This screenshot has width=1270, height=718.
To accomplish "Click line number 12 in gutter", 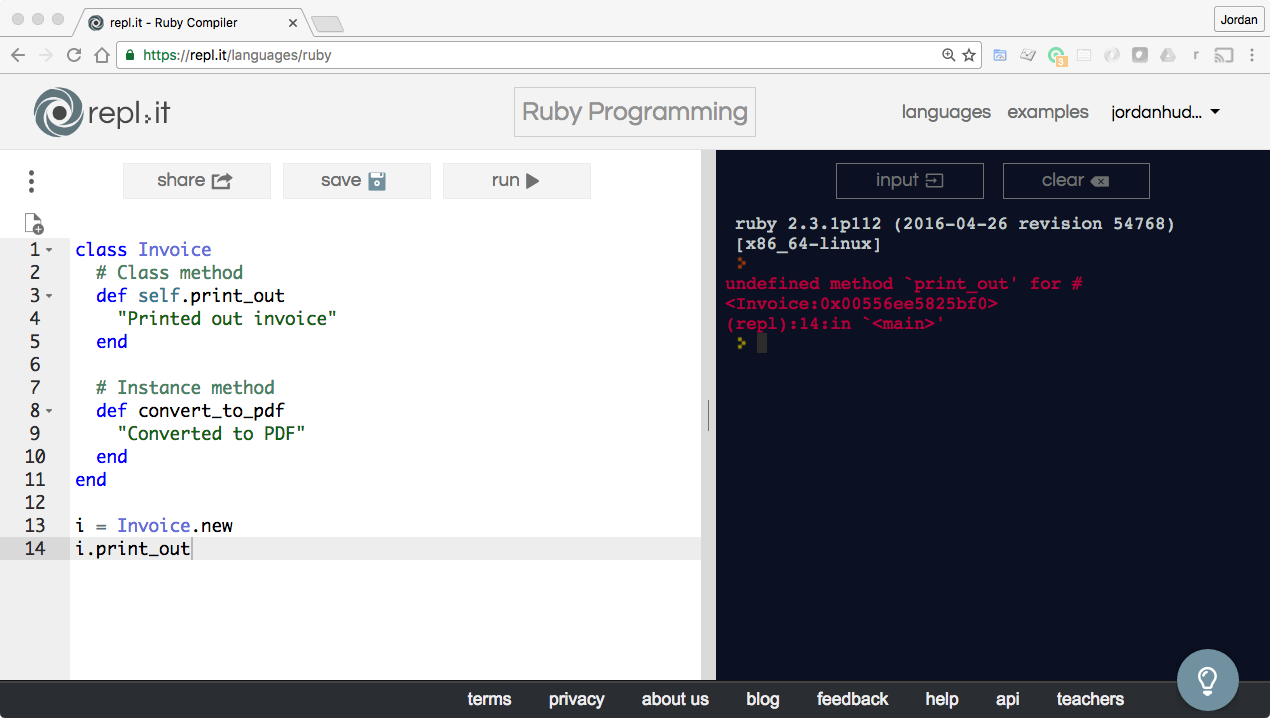I will click(34, 503).
